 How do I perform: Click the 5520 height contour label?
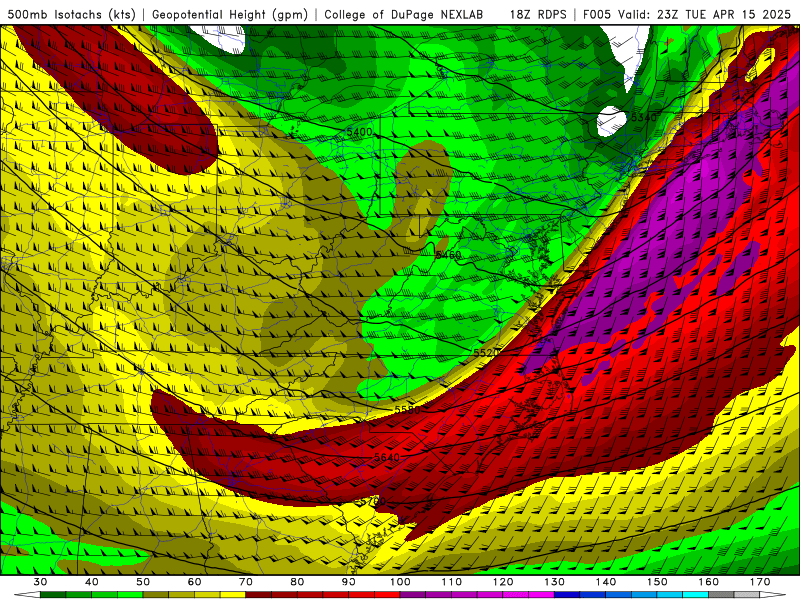486,353
